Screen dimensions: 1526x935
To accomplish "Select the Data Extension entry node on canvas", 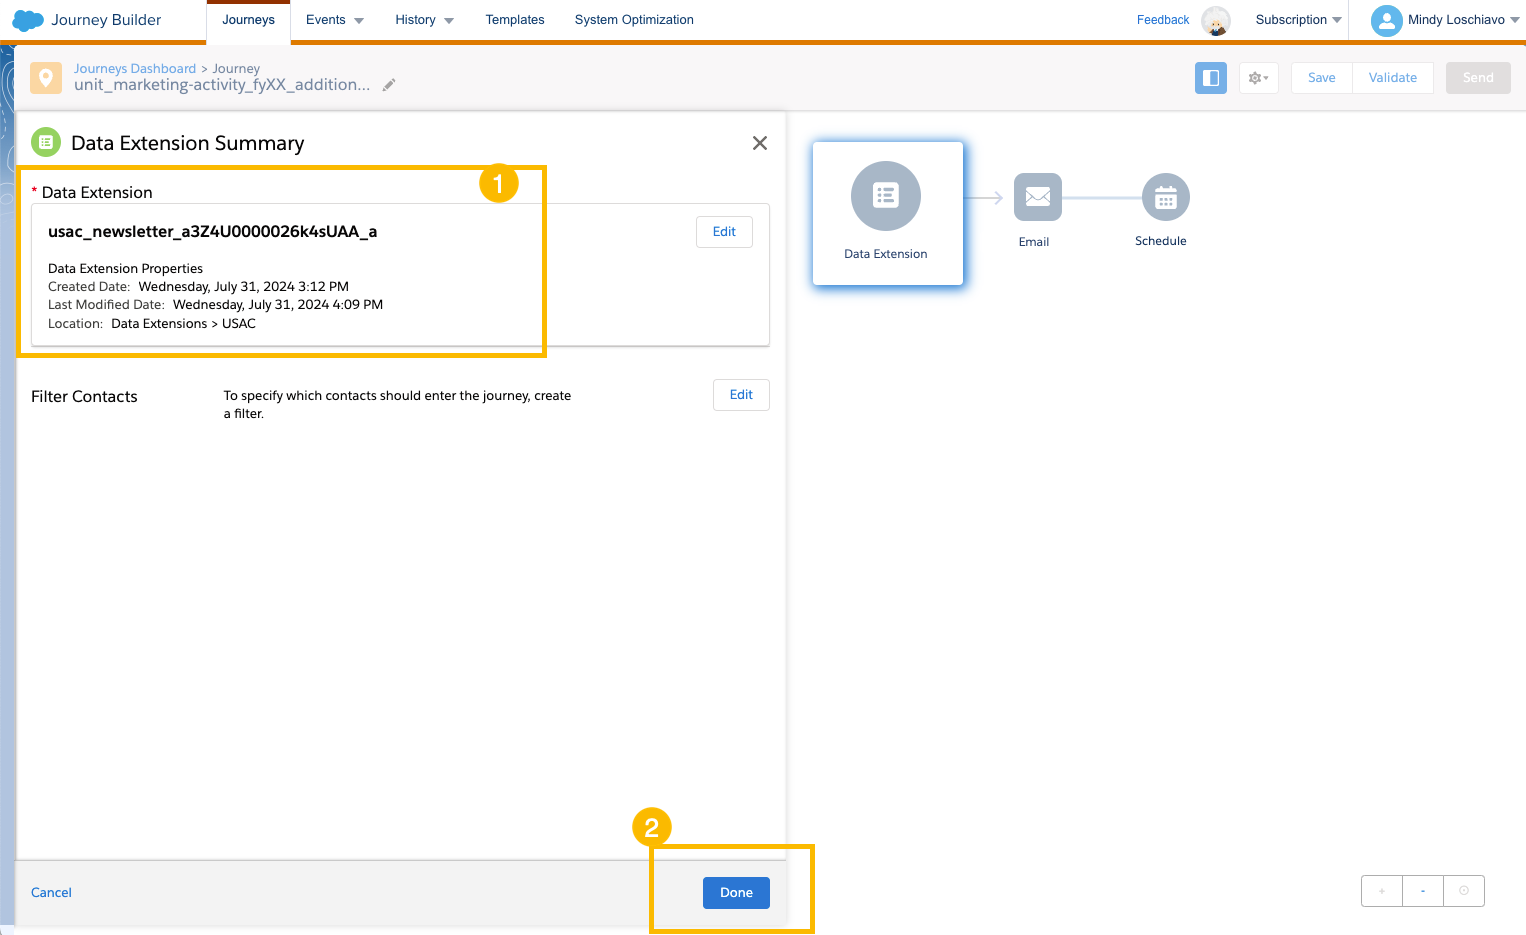I will pos(886,196).
